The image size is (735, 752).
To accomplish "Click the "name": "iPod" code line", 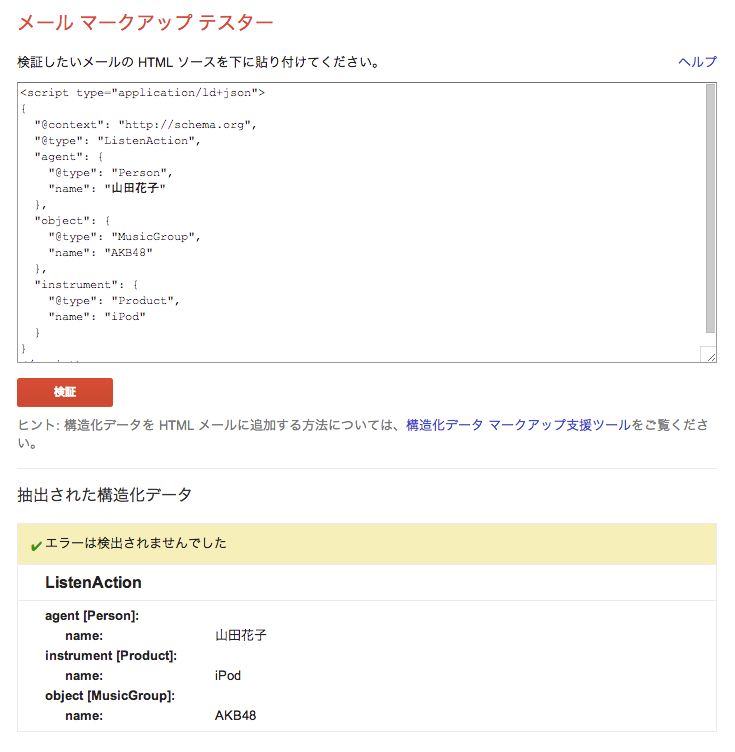I will [x=97, y=317].
